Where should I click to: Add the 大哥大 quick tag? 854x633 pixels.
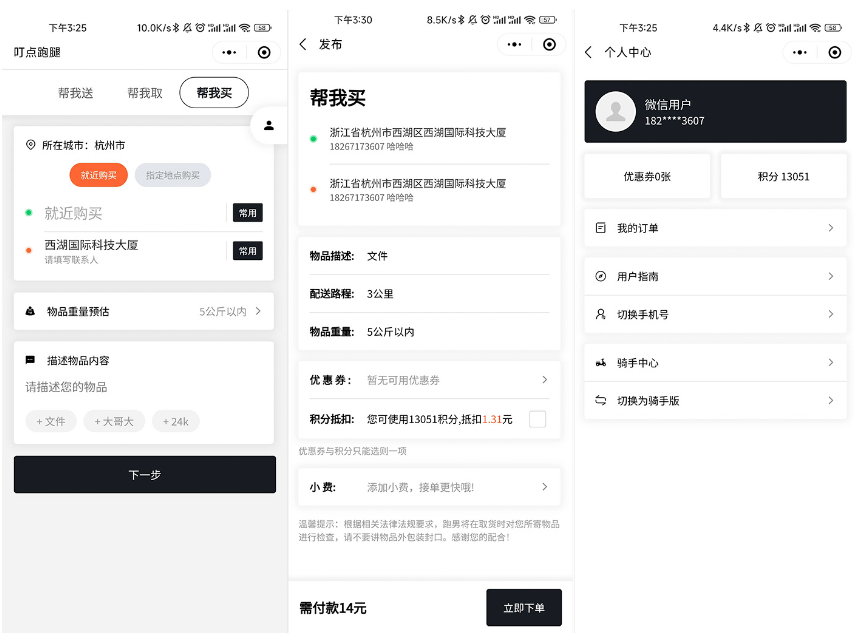coord(114,421)
